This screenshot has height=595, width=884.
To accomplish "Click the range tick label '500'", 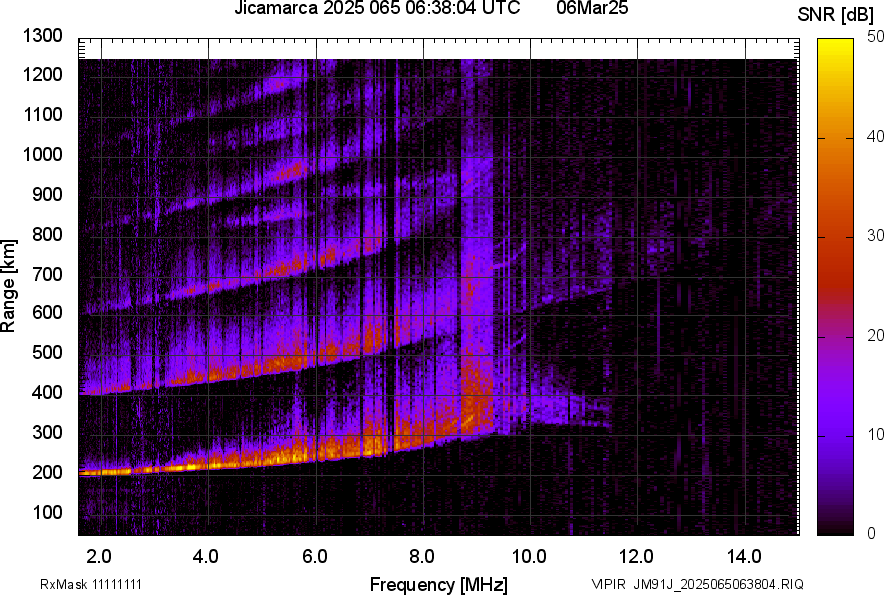I will (47, 352).
